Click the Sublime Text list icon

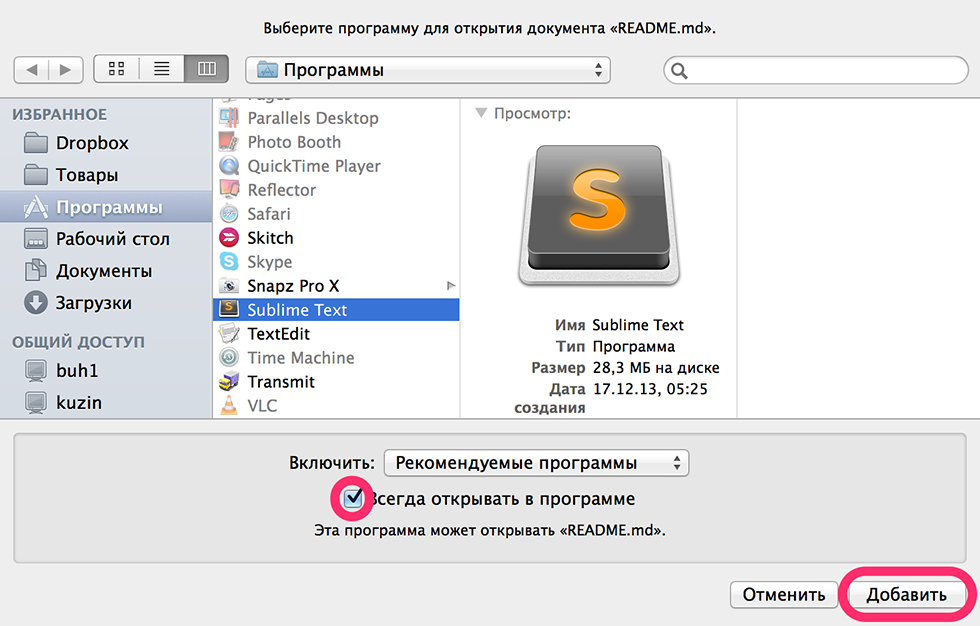tap(229, 309)
